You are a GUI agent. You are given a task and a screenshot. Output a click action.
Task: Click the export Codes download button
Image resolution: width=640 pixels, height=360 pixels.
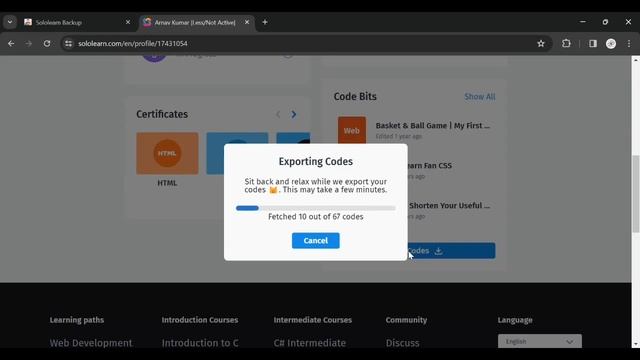pyautogui.click(x=451, y=251)
